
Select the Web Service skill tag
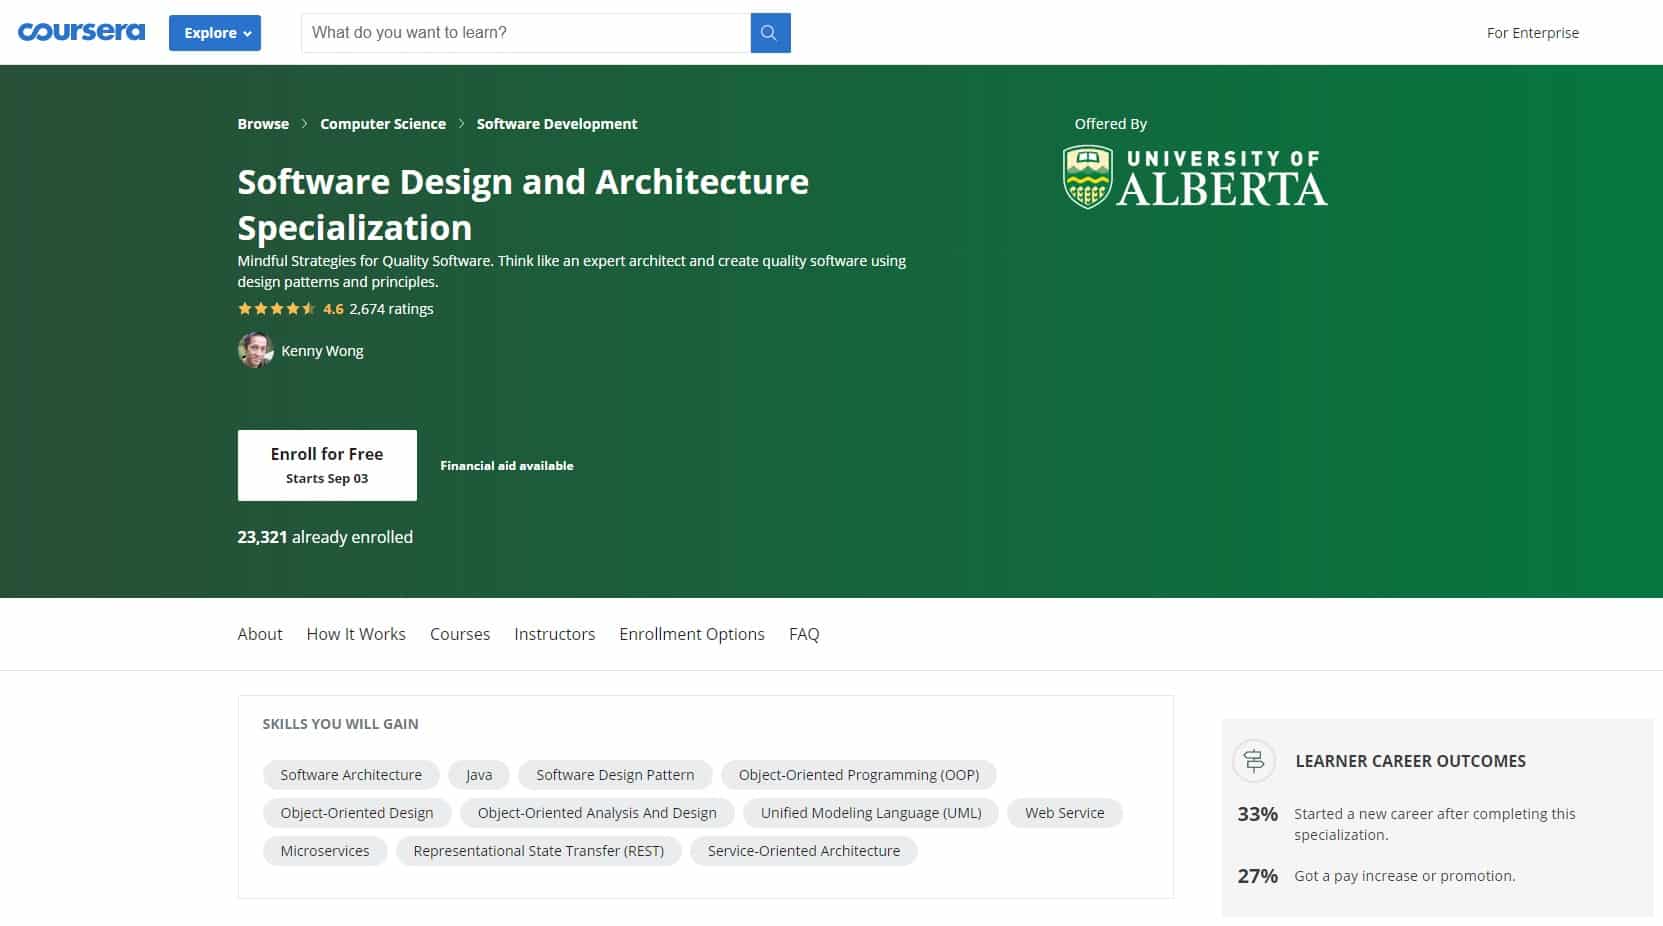(1065, 813)
